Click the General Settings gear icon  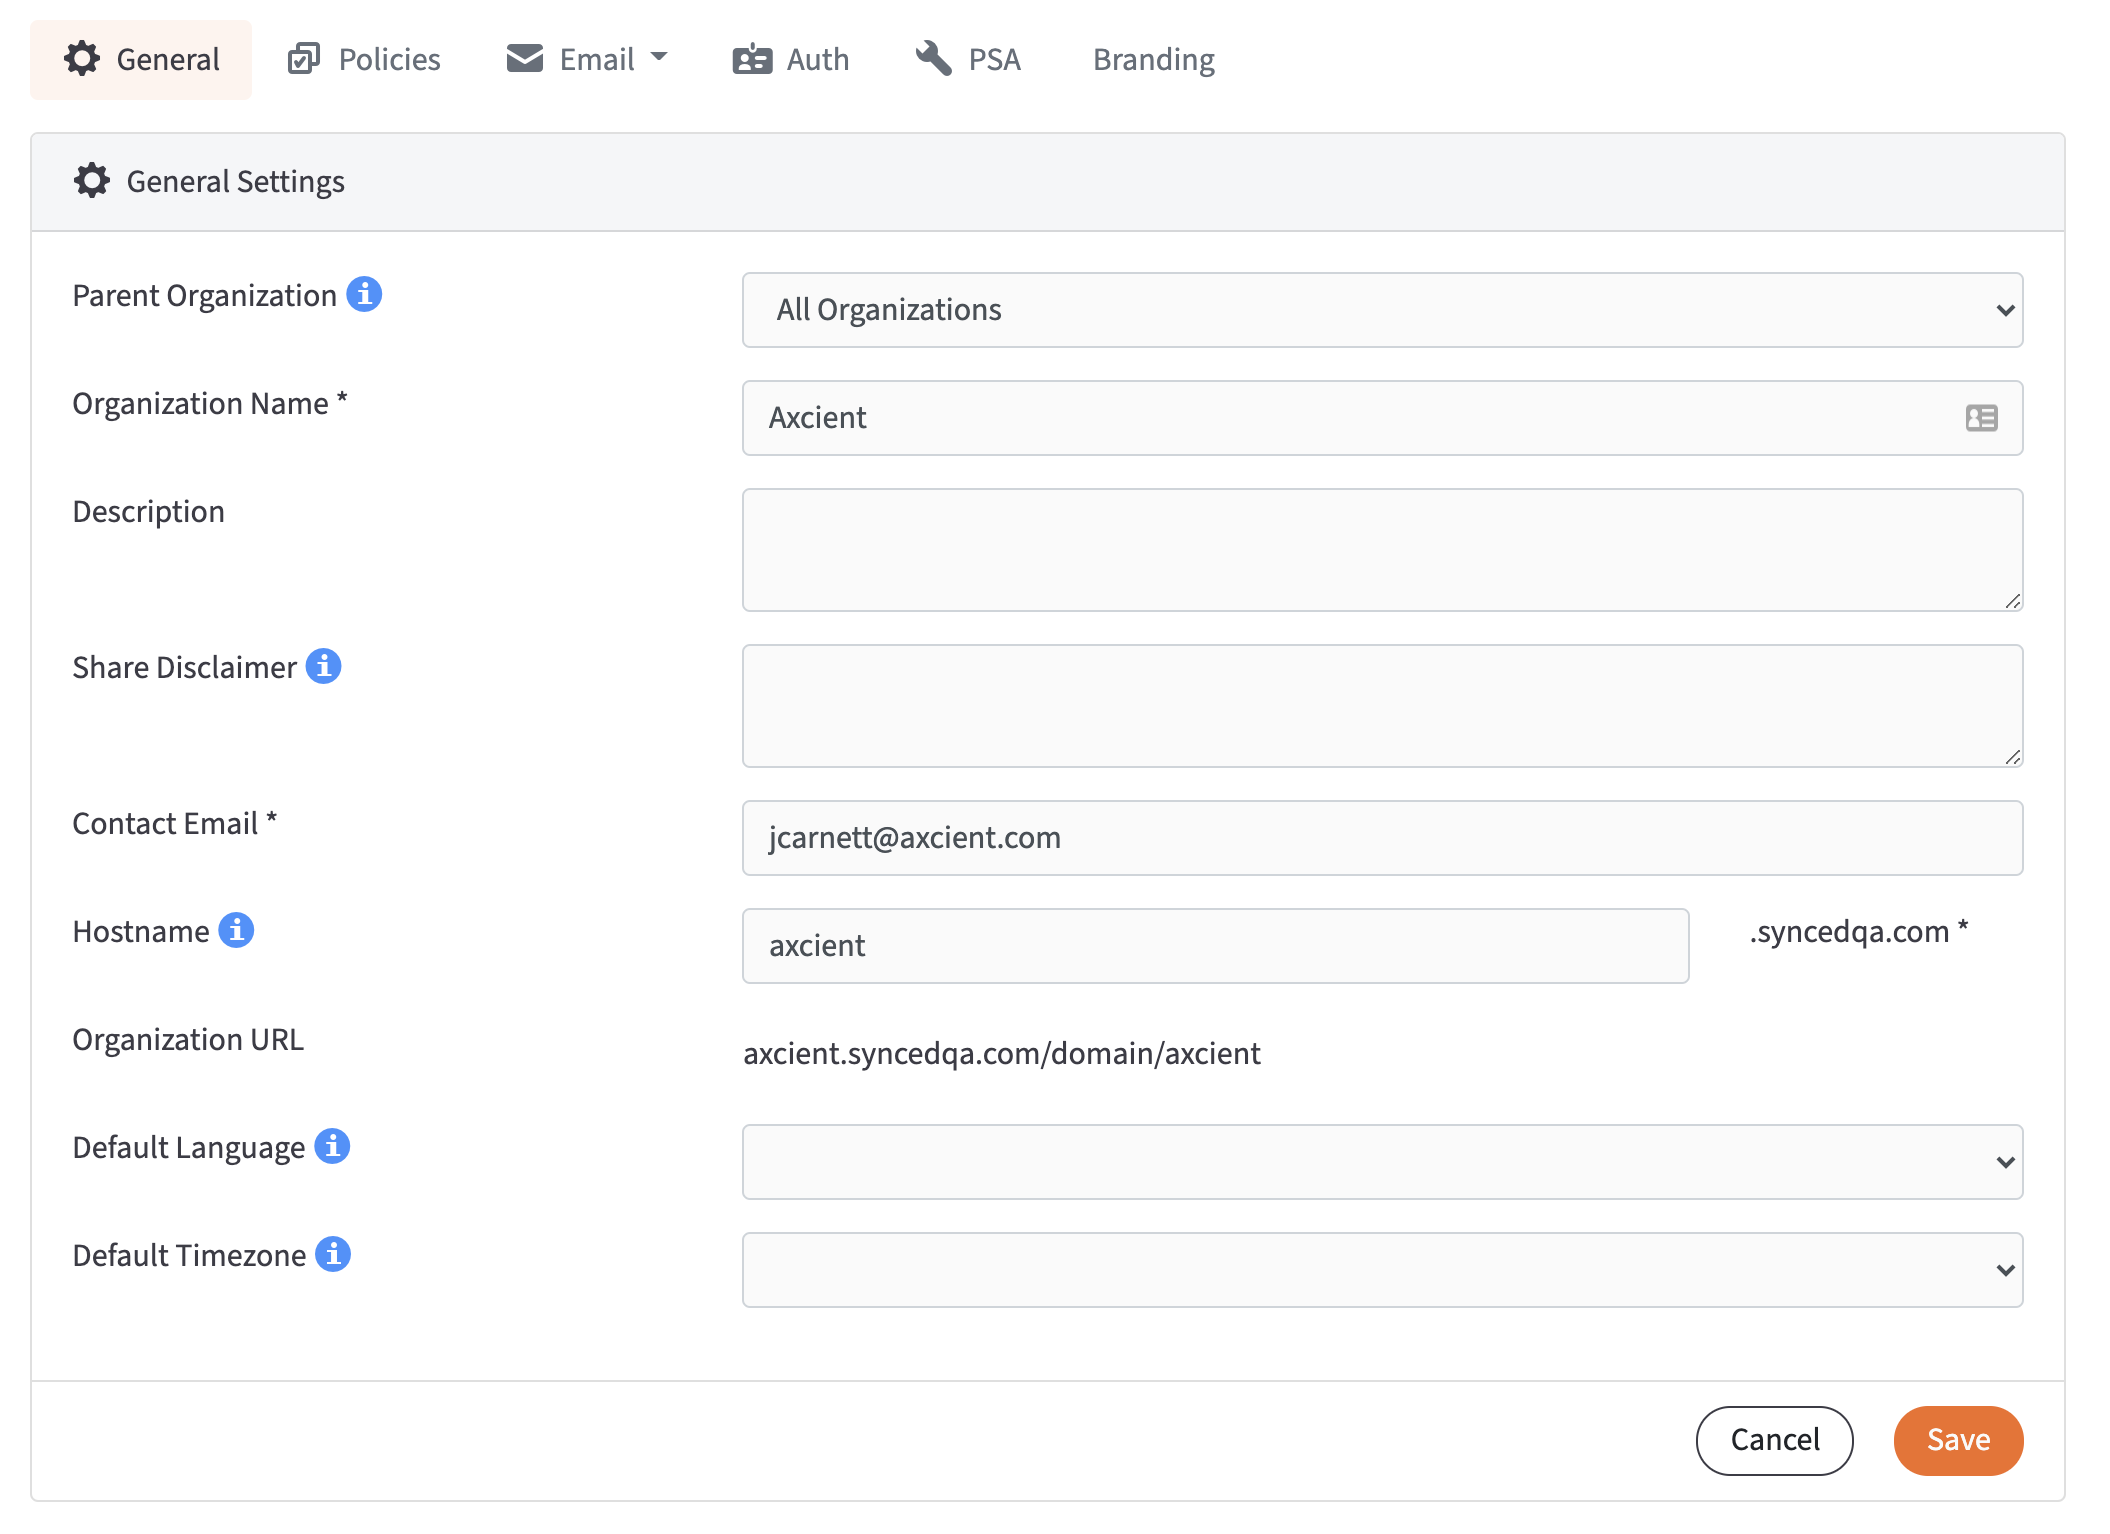tap(92, 181)
